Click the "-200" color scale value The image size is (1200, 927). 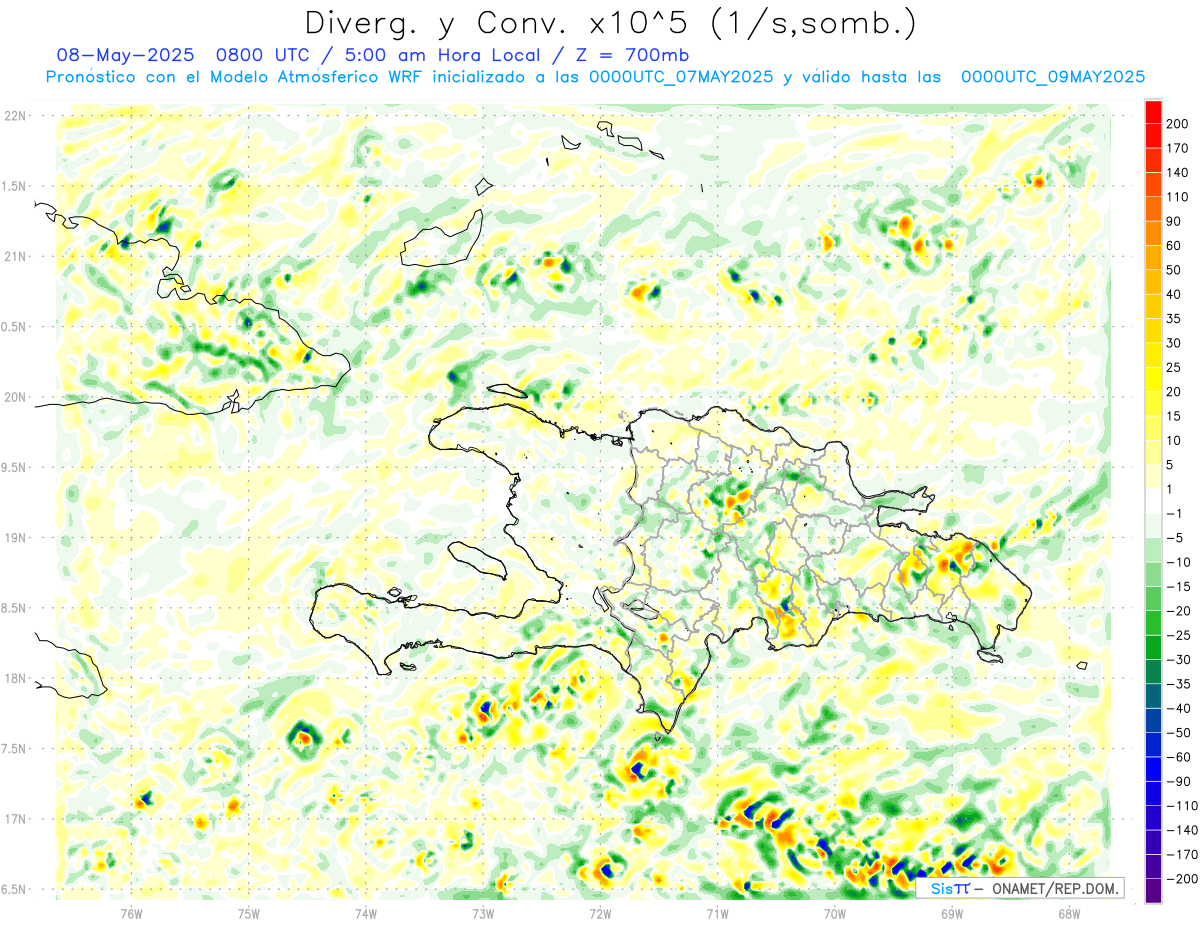click(x=1182, y=879)
